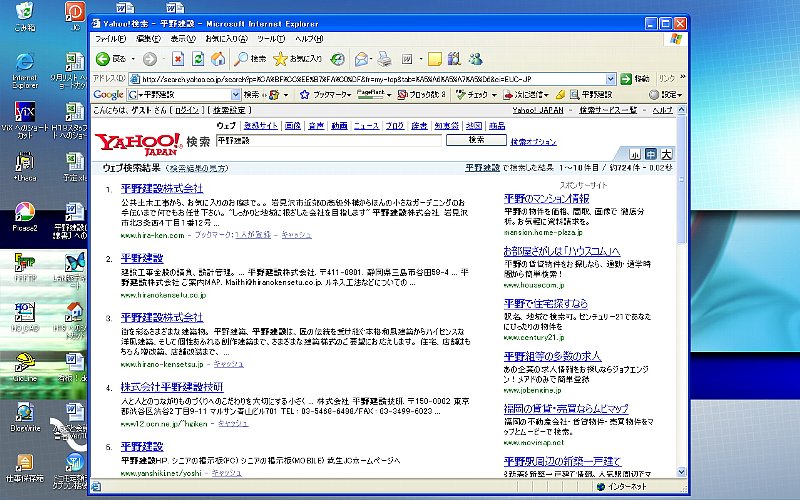Expand the Back button history dropdown arrow
The height and width of the screenshot is (500, 800).
pos(133,60)
